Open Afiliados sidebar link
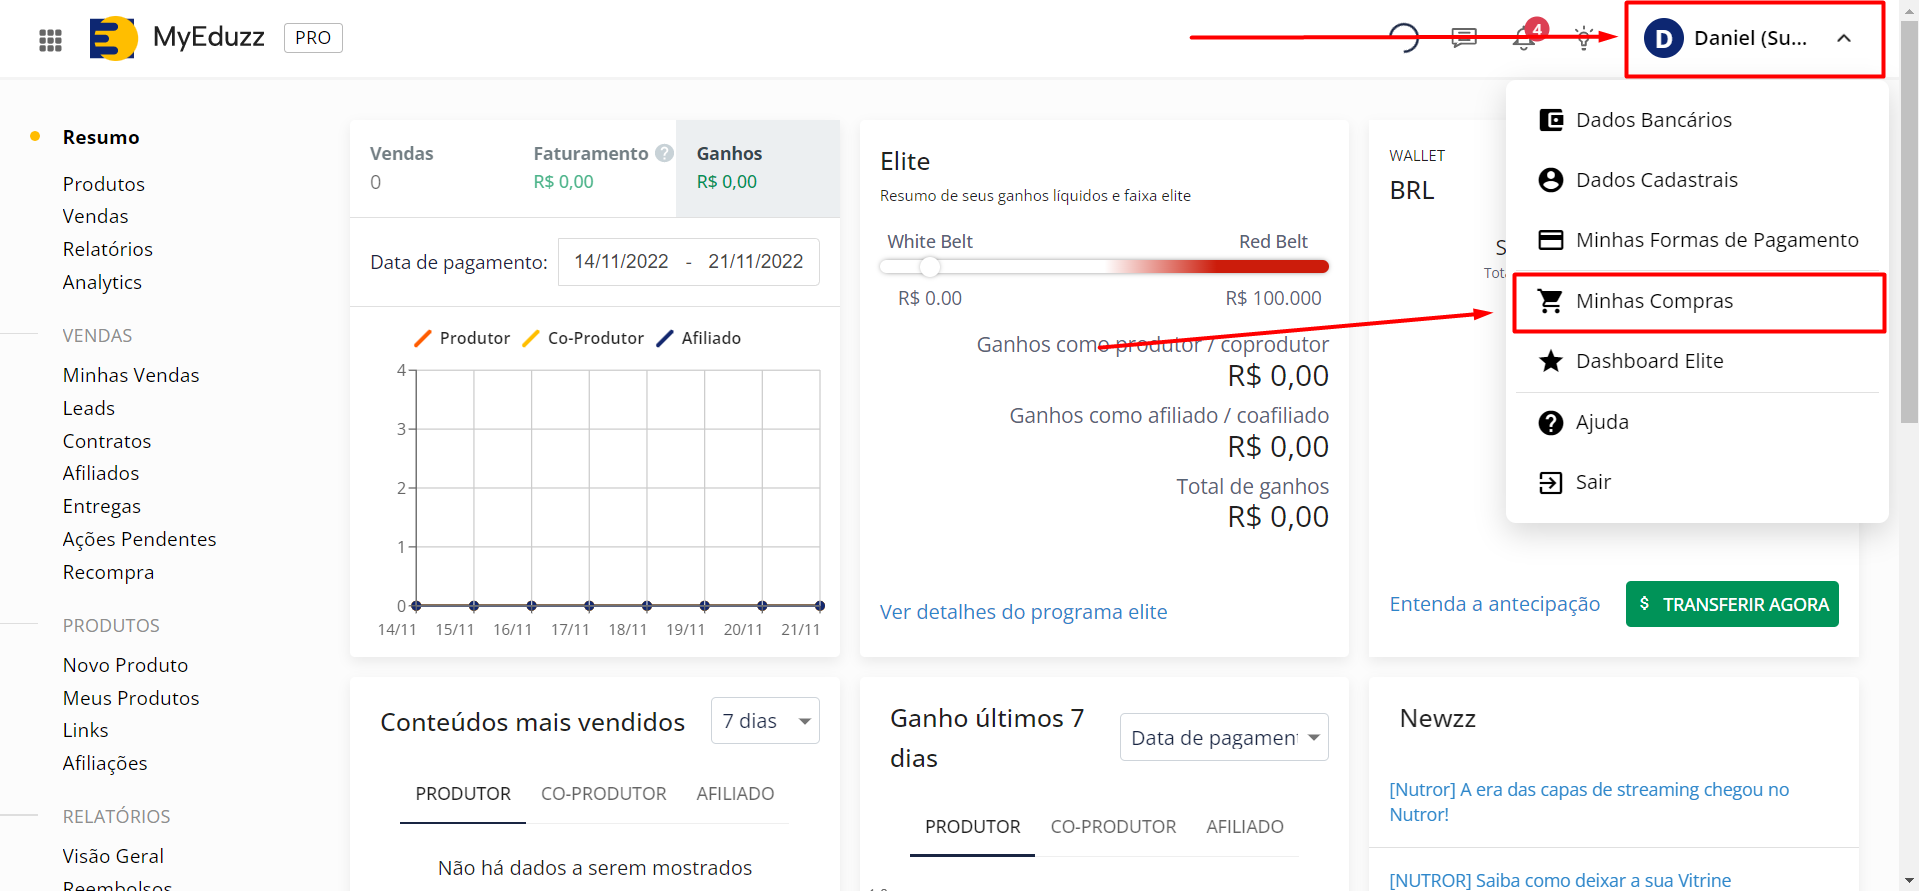The height and width of the screenshot is (891, 1919). (x=100, y=473)
